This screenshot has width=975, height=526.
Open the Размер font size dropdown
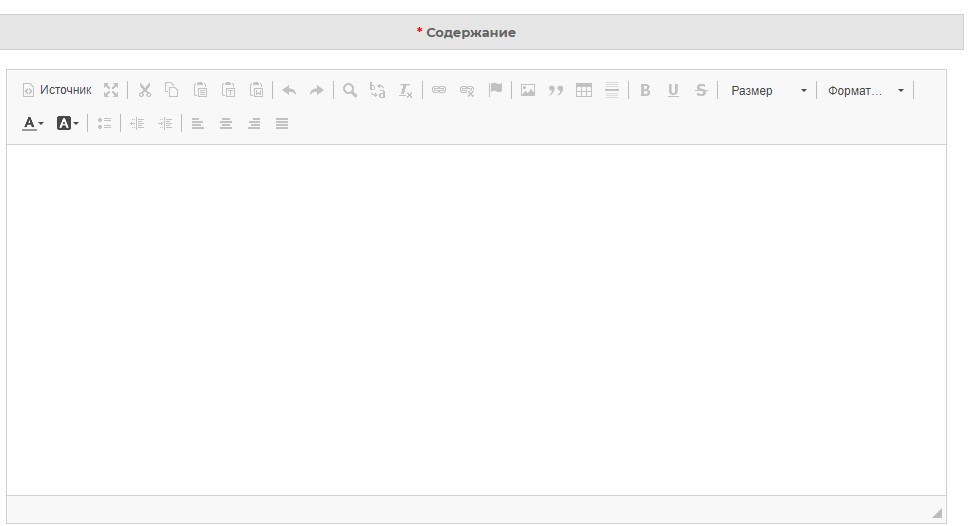[x=769, y=90]
